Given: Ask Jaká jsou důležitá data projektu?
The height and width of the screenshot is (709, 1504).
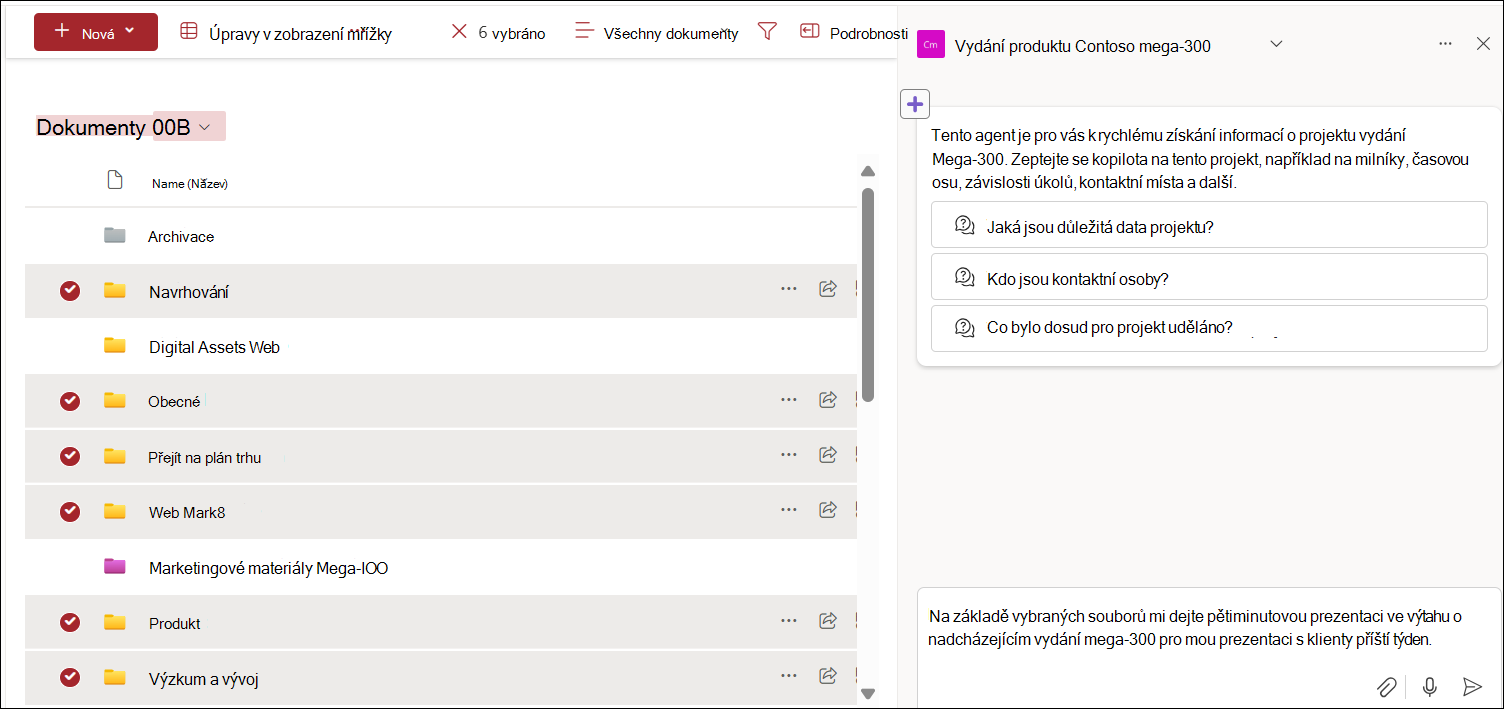Looking at the screenshot, I should (1209, 226).
